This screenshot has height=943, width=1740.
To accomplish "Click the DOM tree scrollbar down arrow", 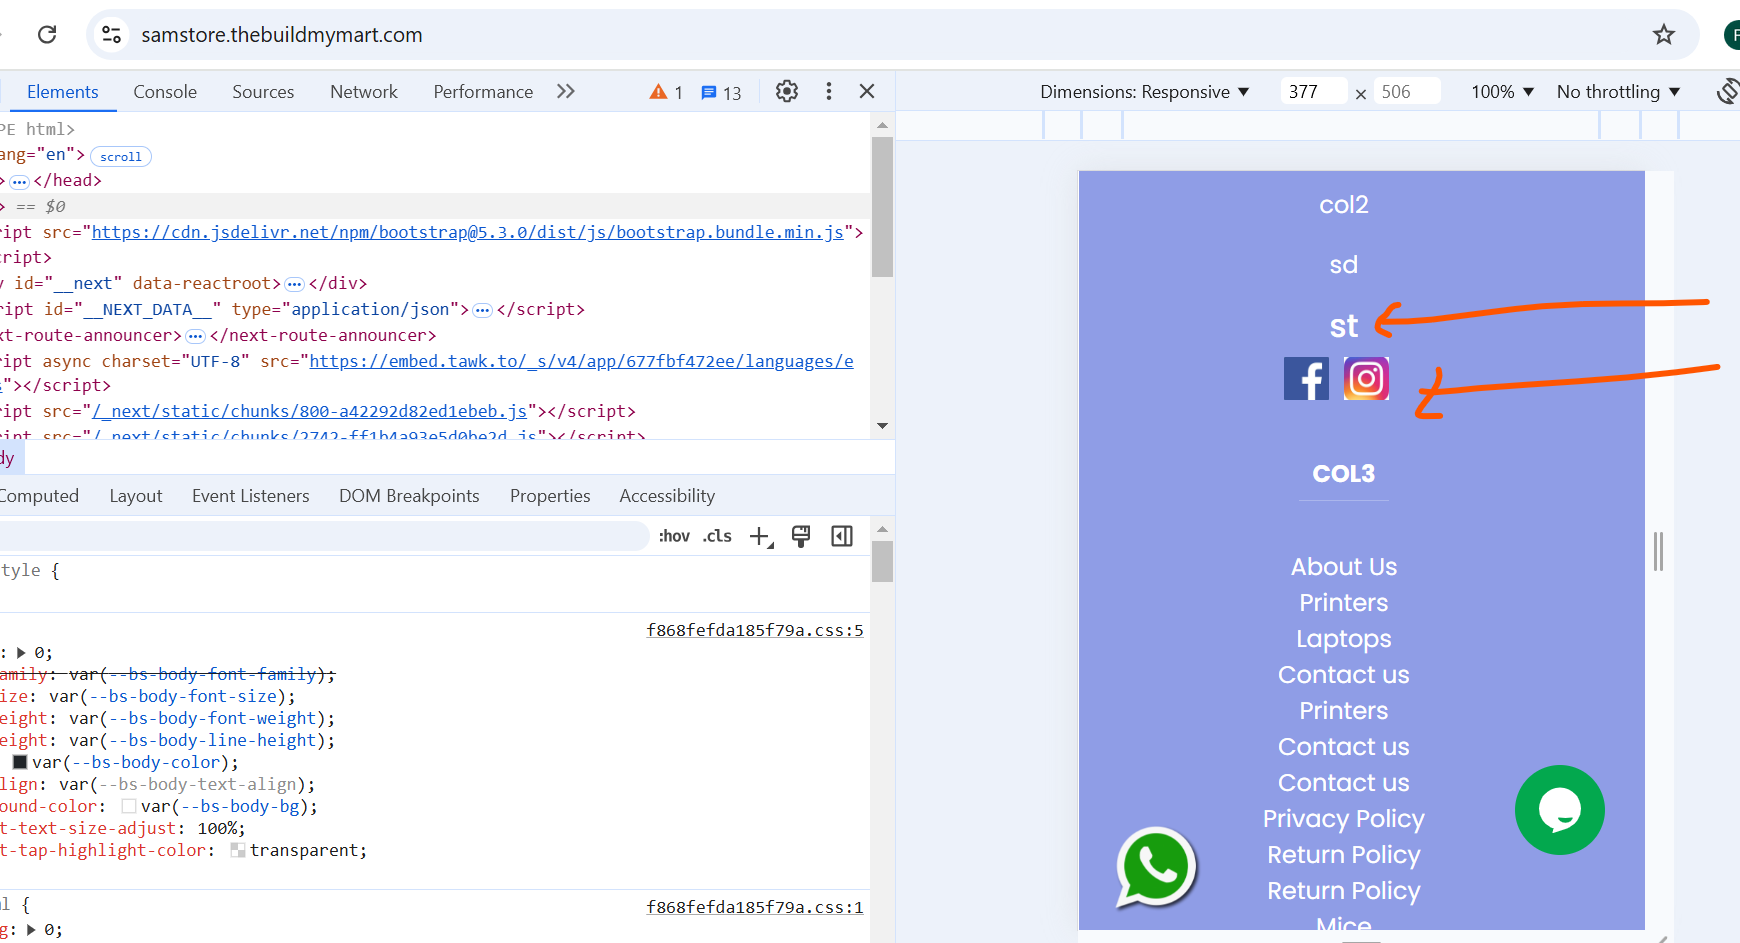I will pos(882,426).
